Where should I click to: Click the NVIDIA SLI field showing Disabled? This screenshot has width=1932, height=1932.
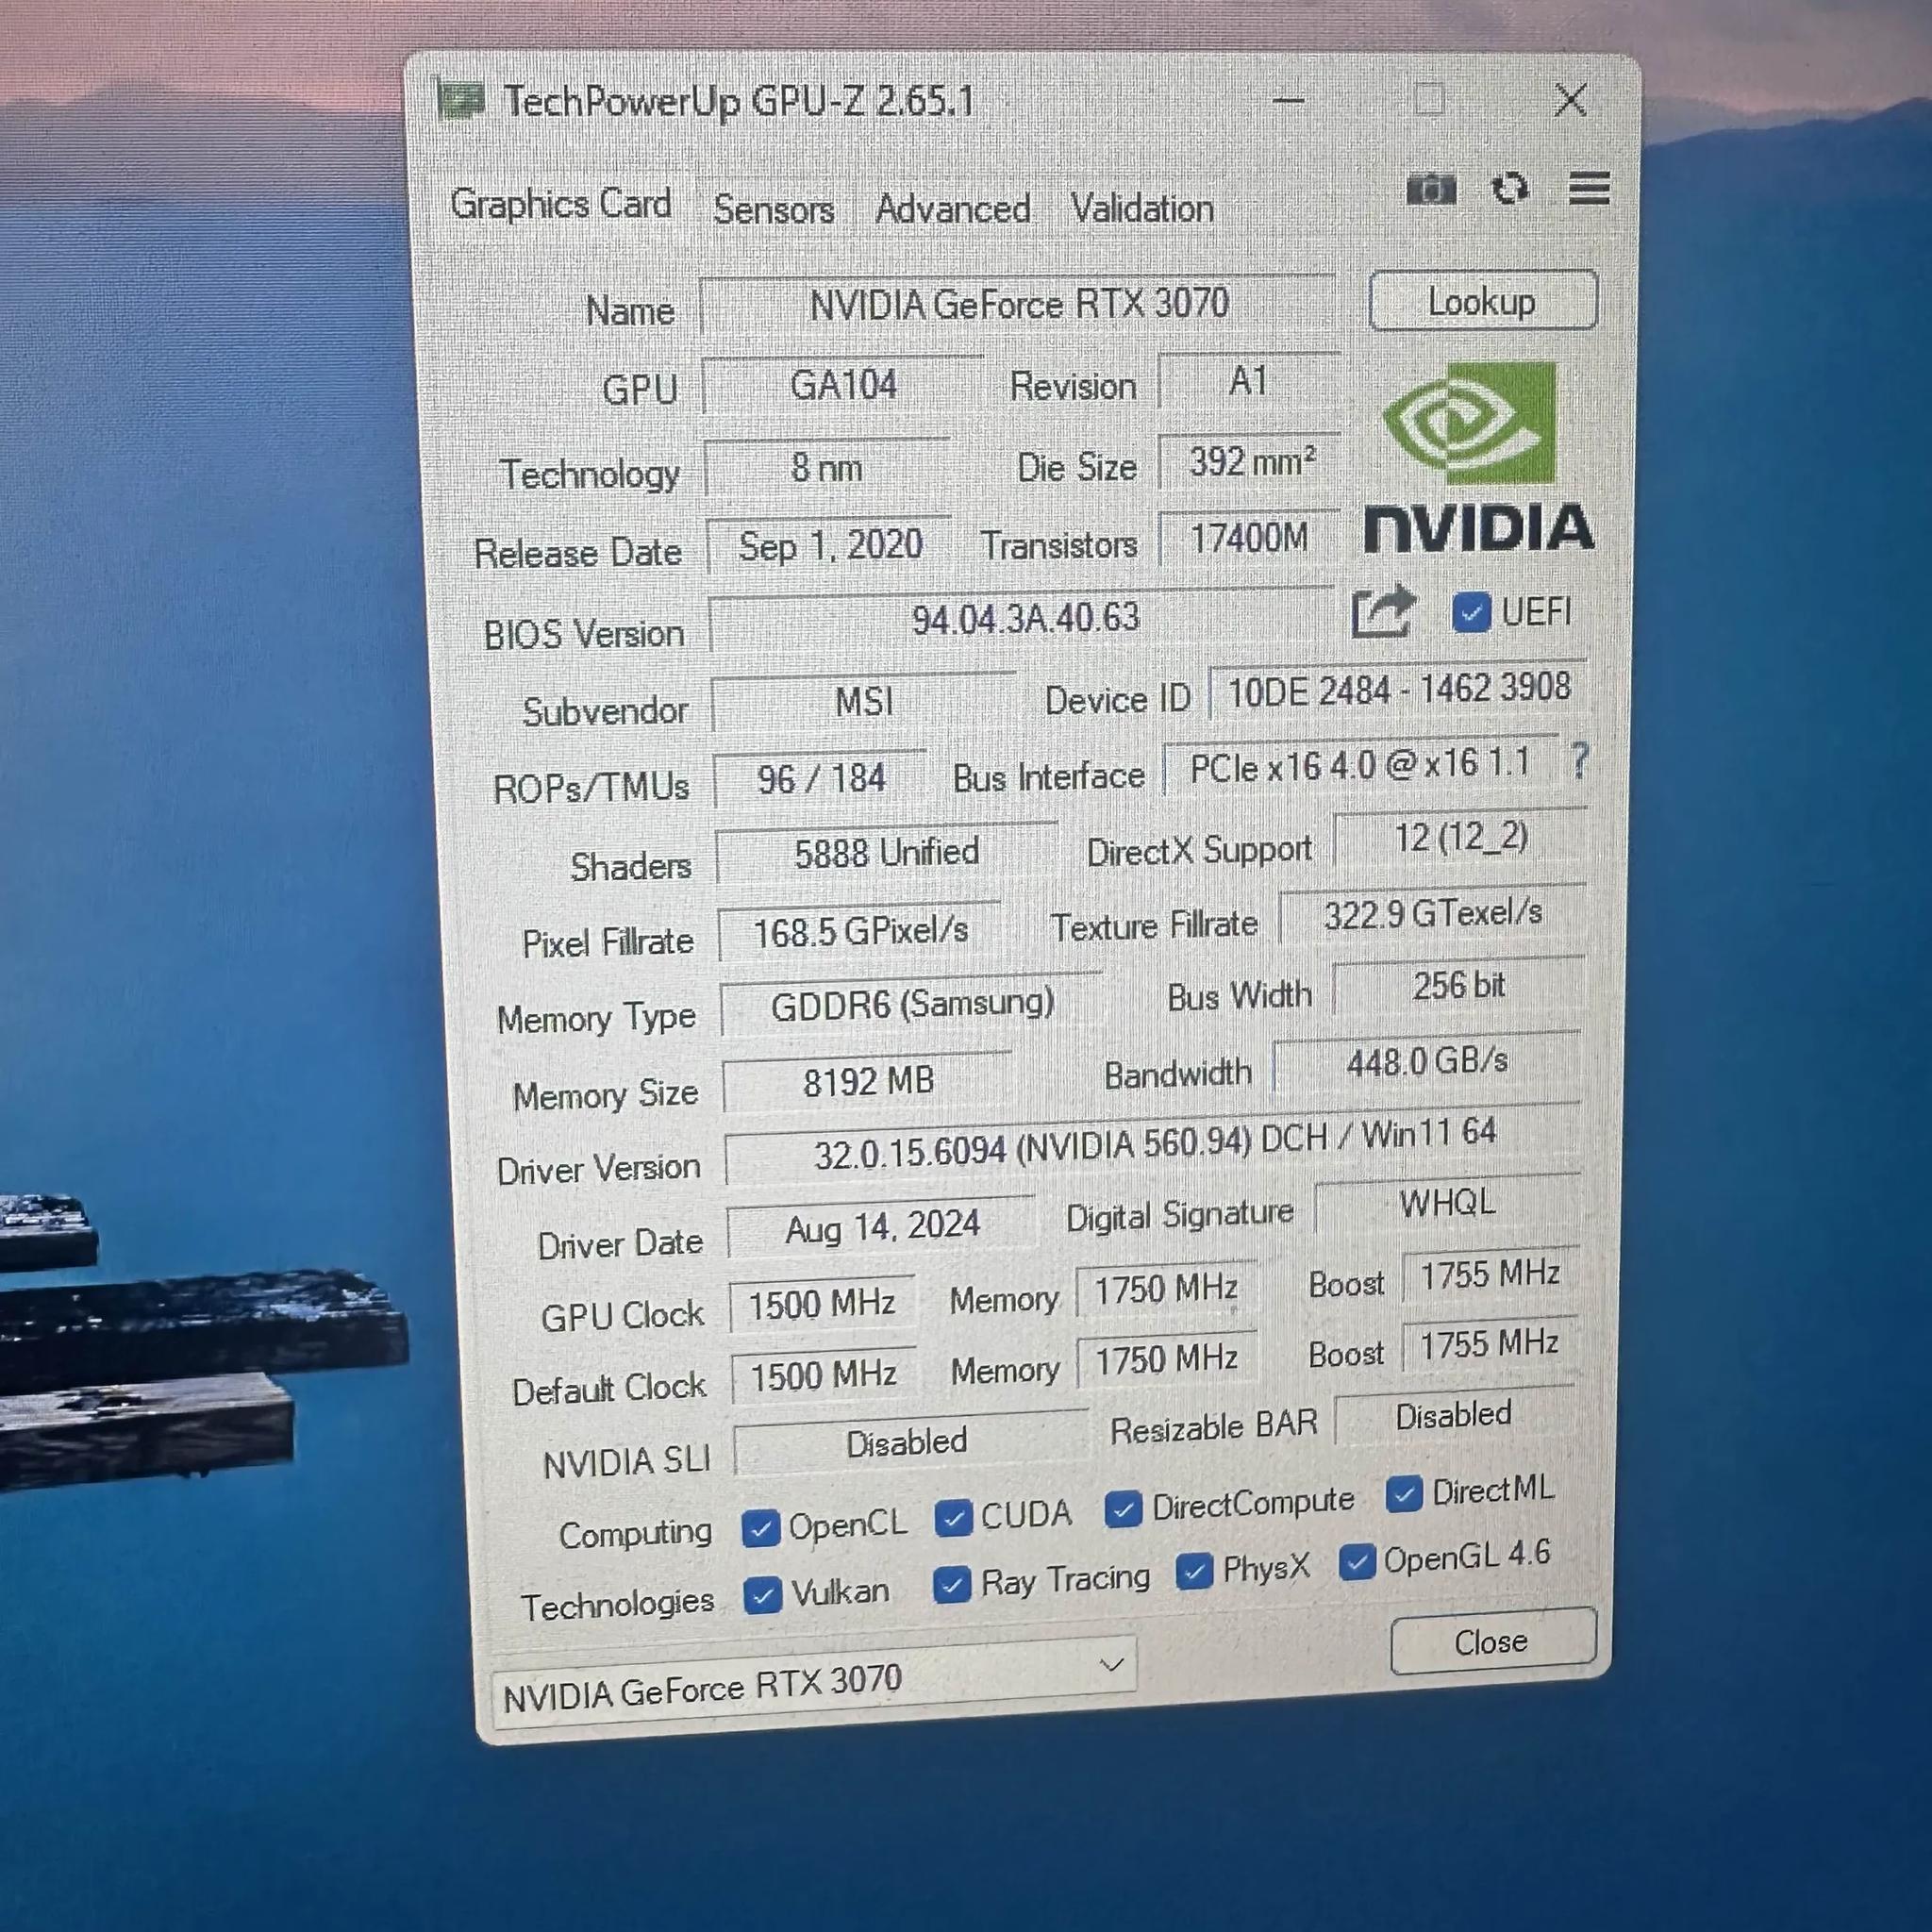tap(910, 1443)
